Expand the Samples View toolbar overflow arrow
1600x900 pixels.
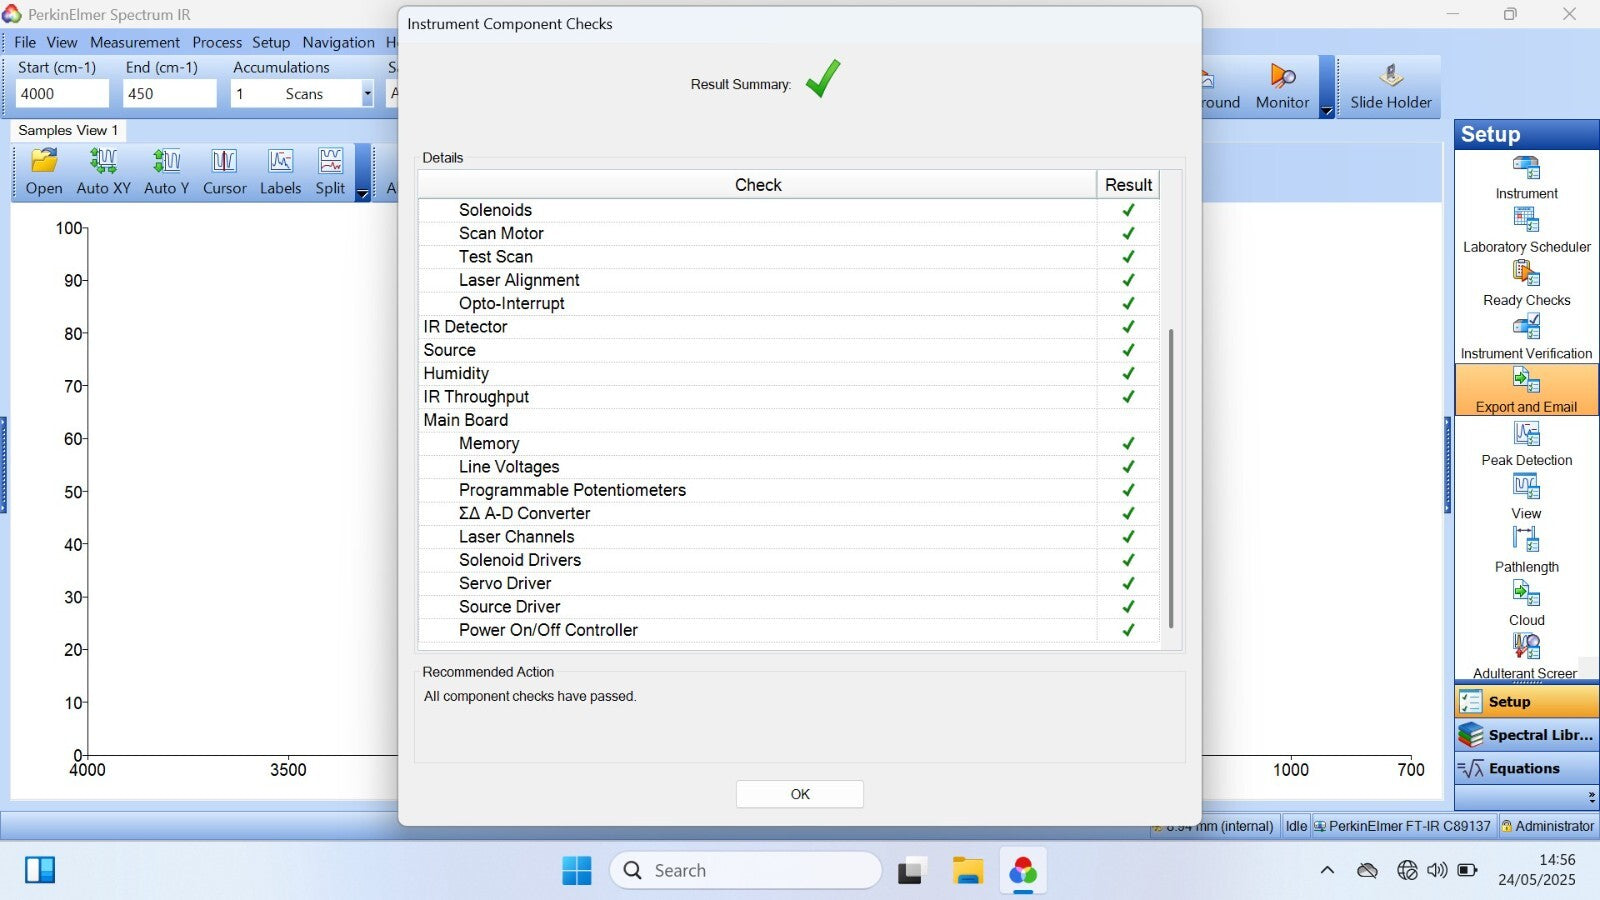click(x=363, y=194)
